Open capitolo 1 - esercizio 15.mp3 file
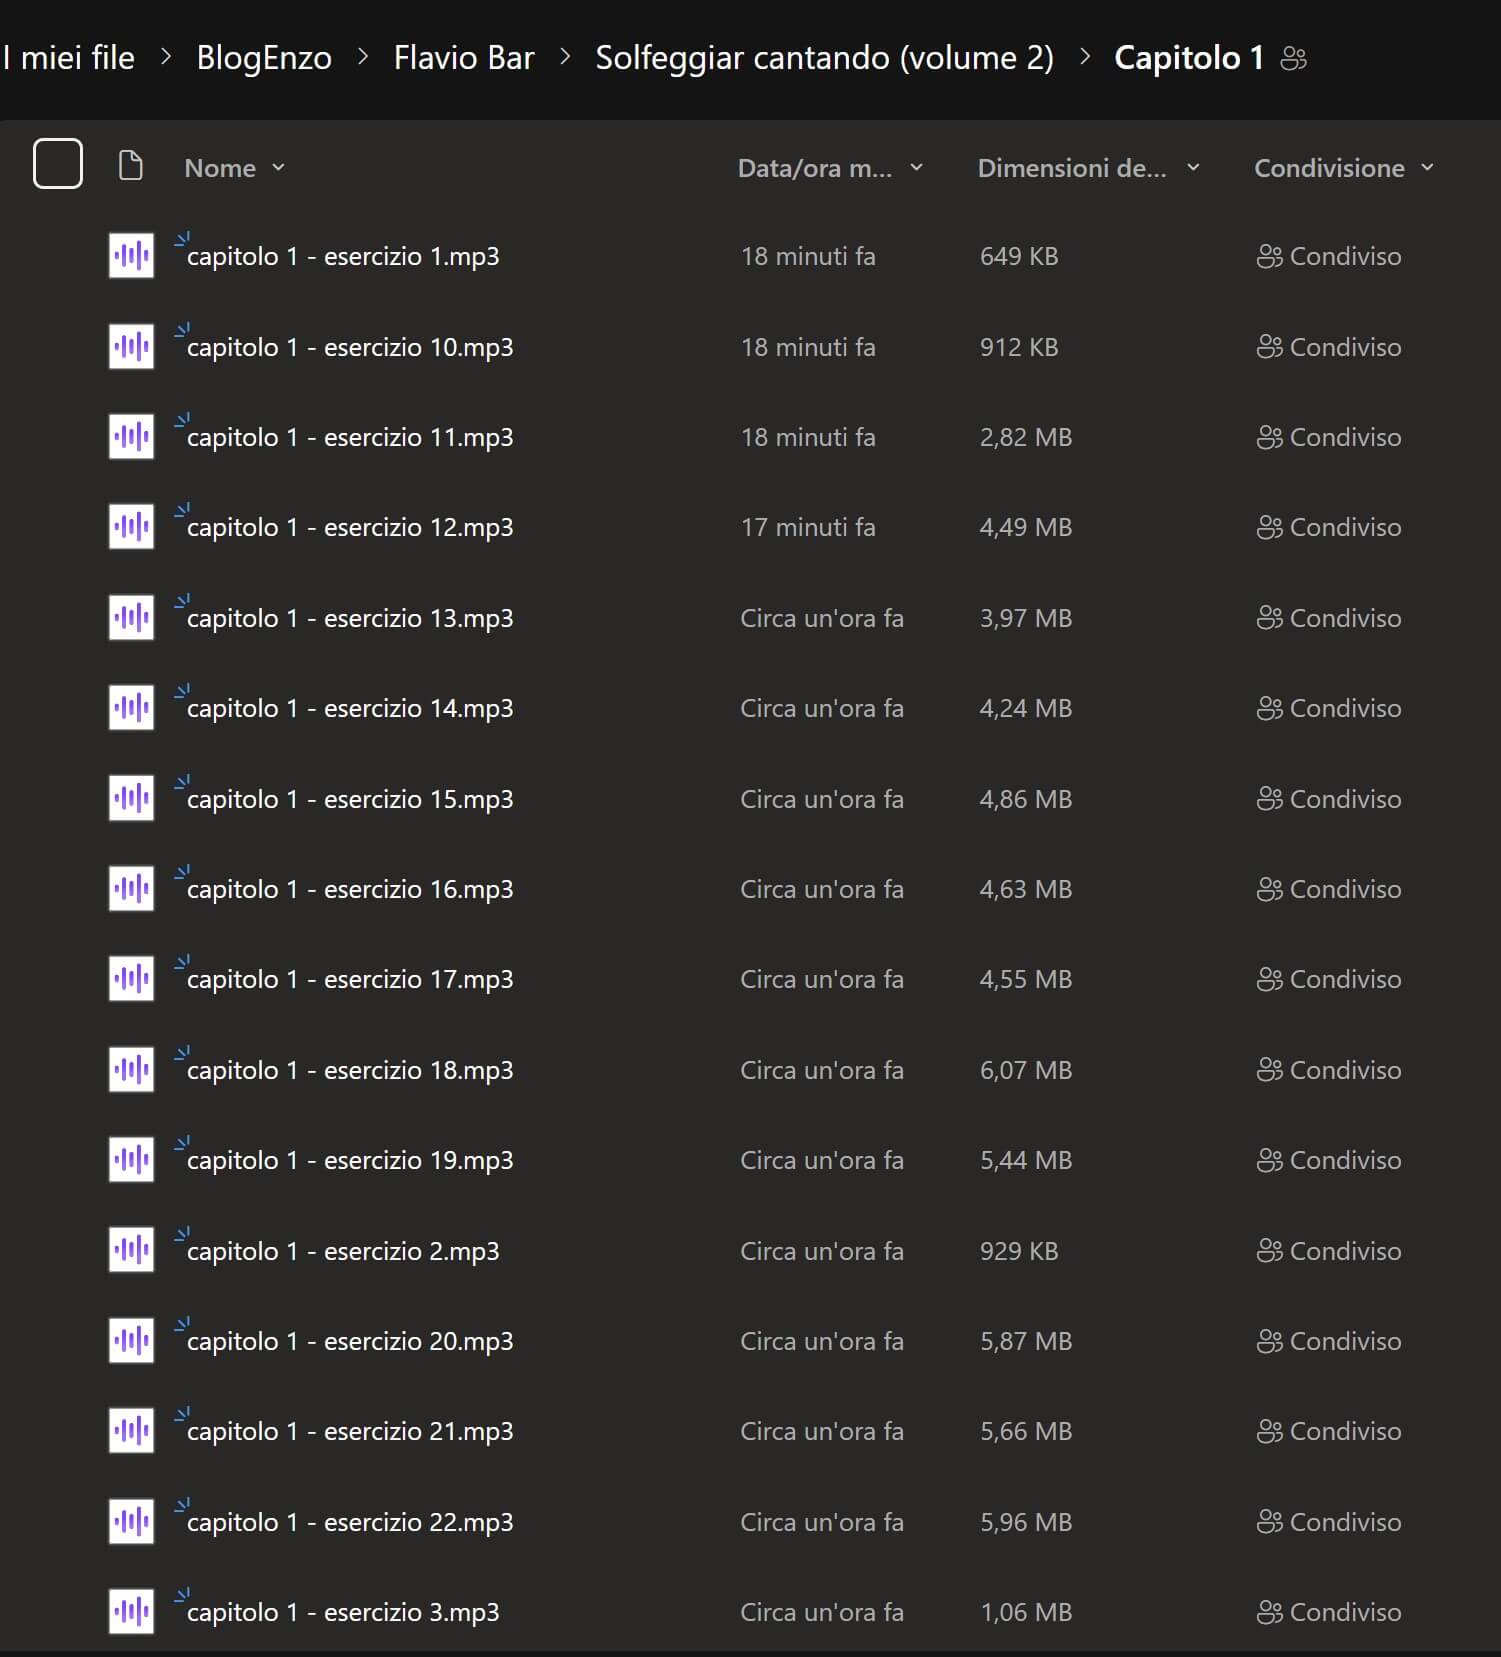 point(350,799)
